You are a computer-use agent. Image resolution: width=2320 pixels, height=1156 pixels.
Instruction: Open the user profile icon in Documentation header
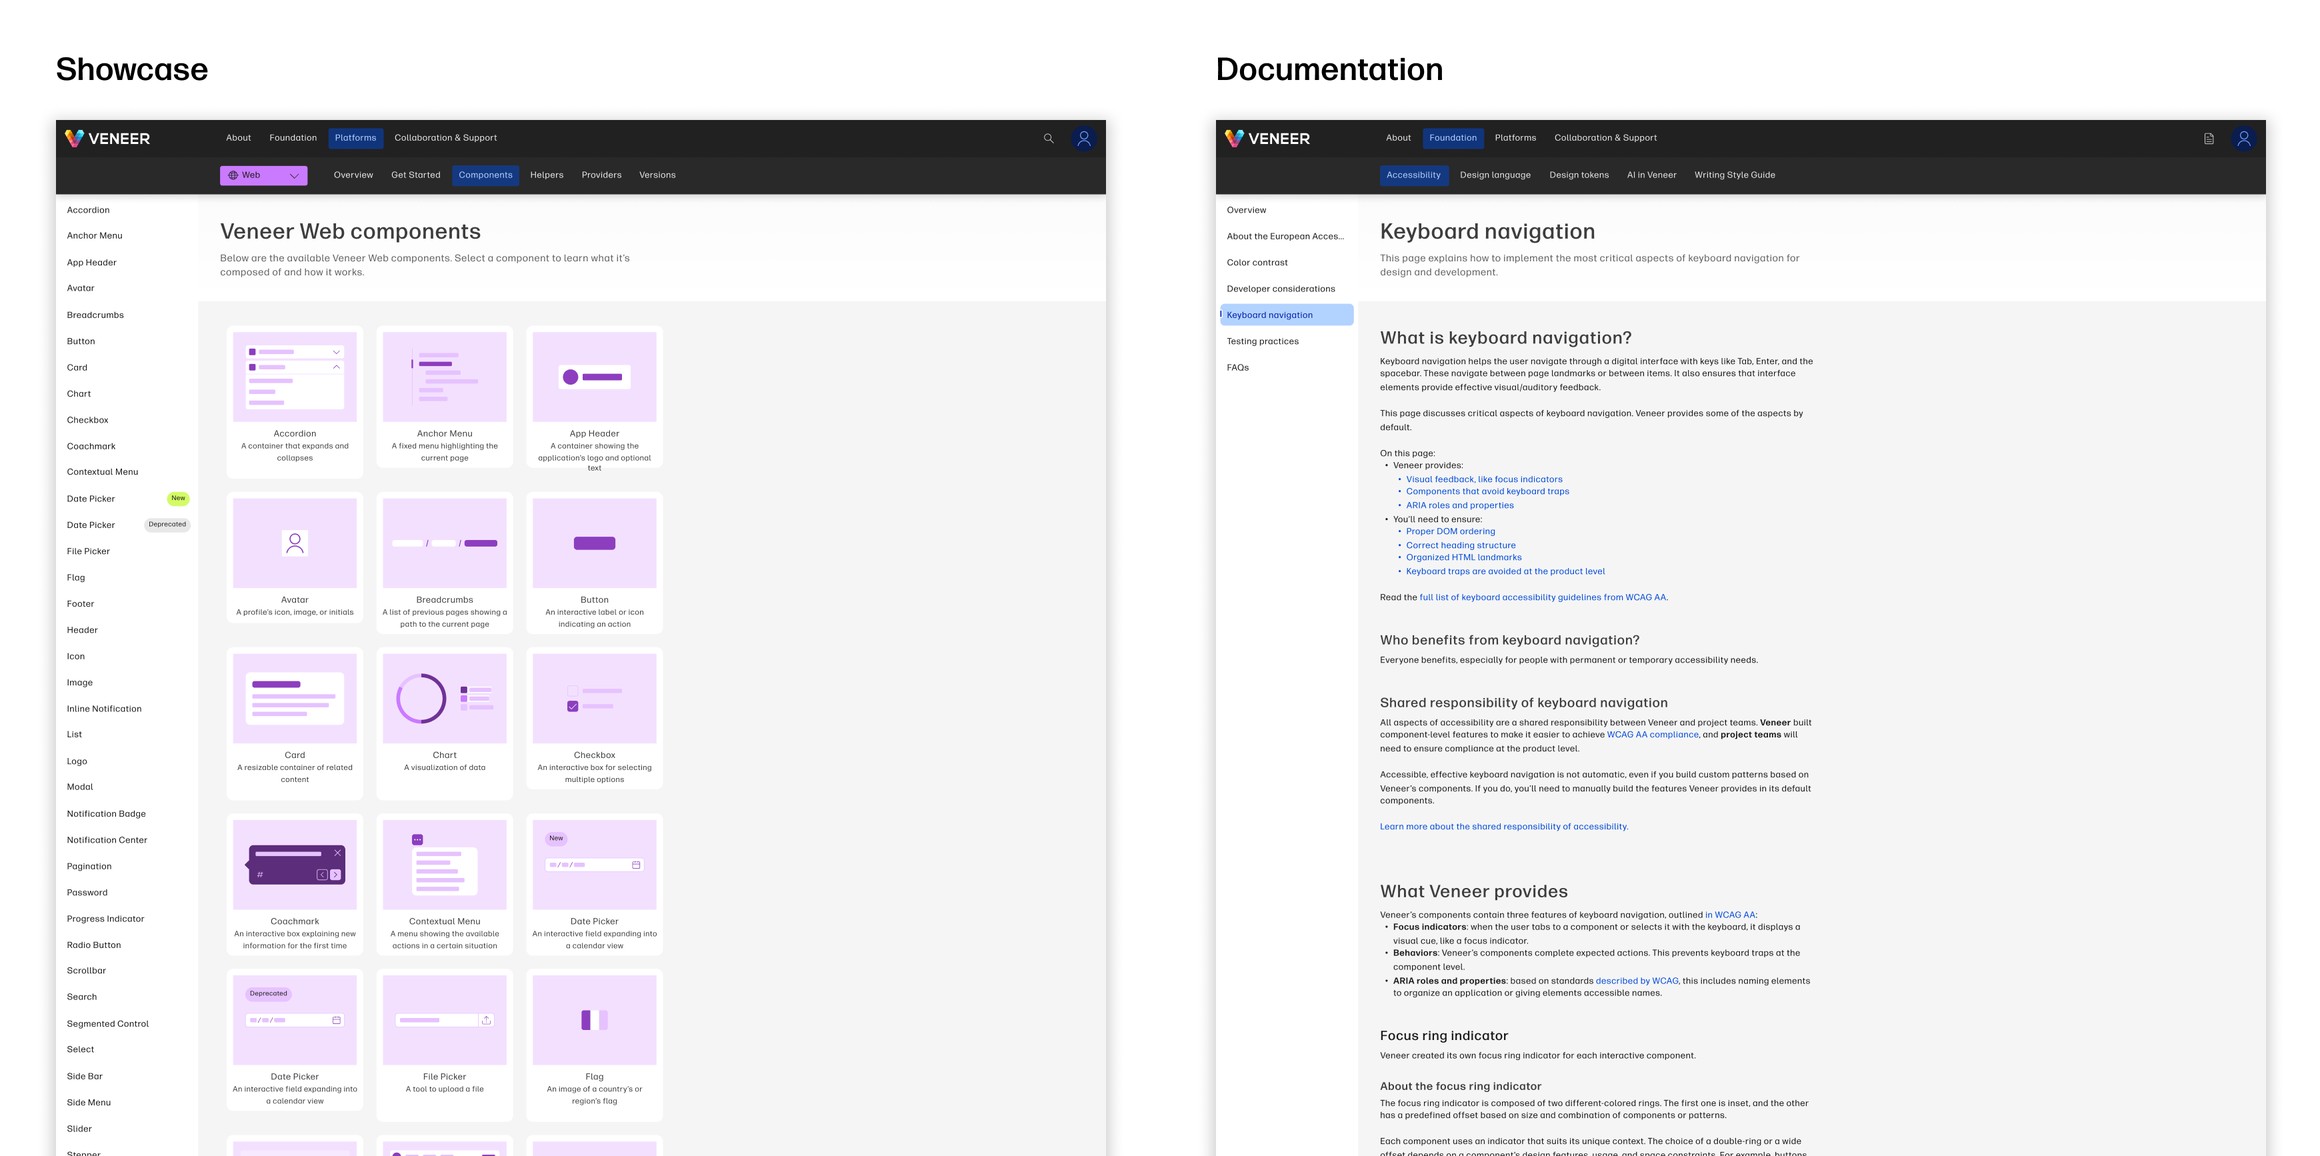[x=2244, y=138]
